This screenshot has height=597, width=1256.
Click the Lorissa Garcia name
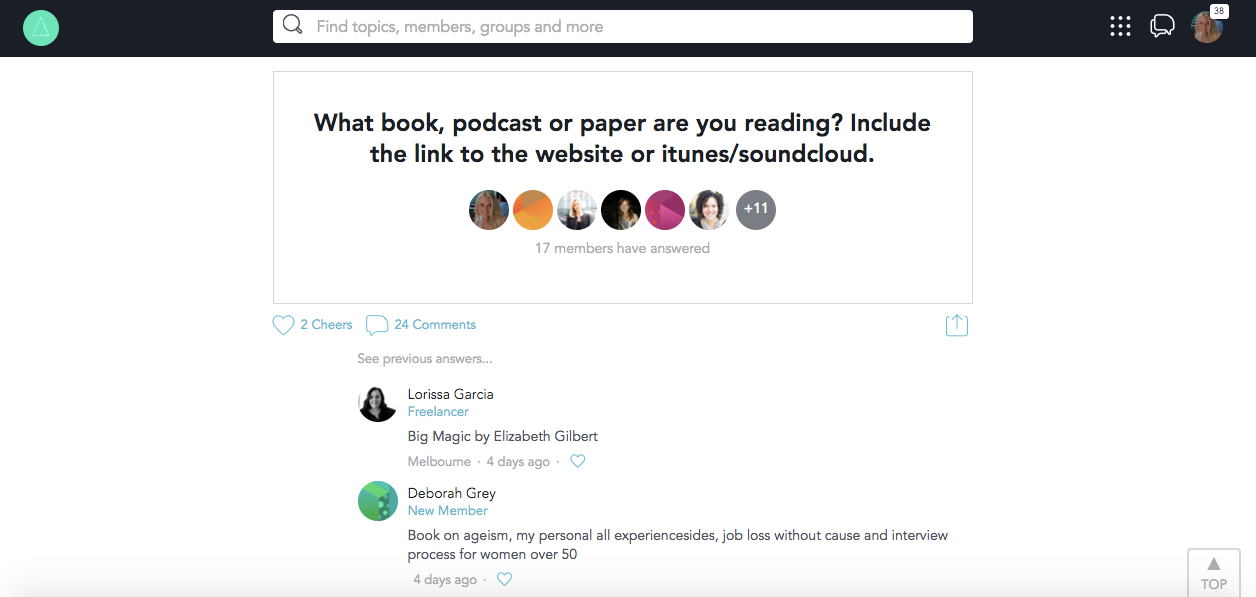click(x=451, y=394)
